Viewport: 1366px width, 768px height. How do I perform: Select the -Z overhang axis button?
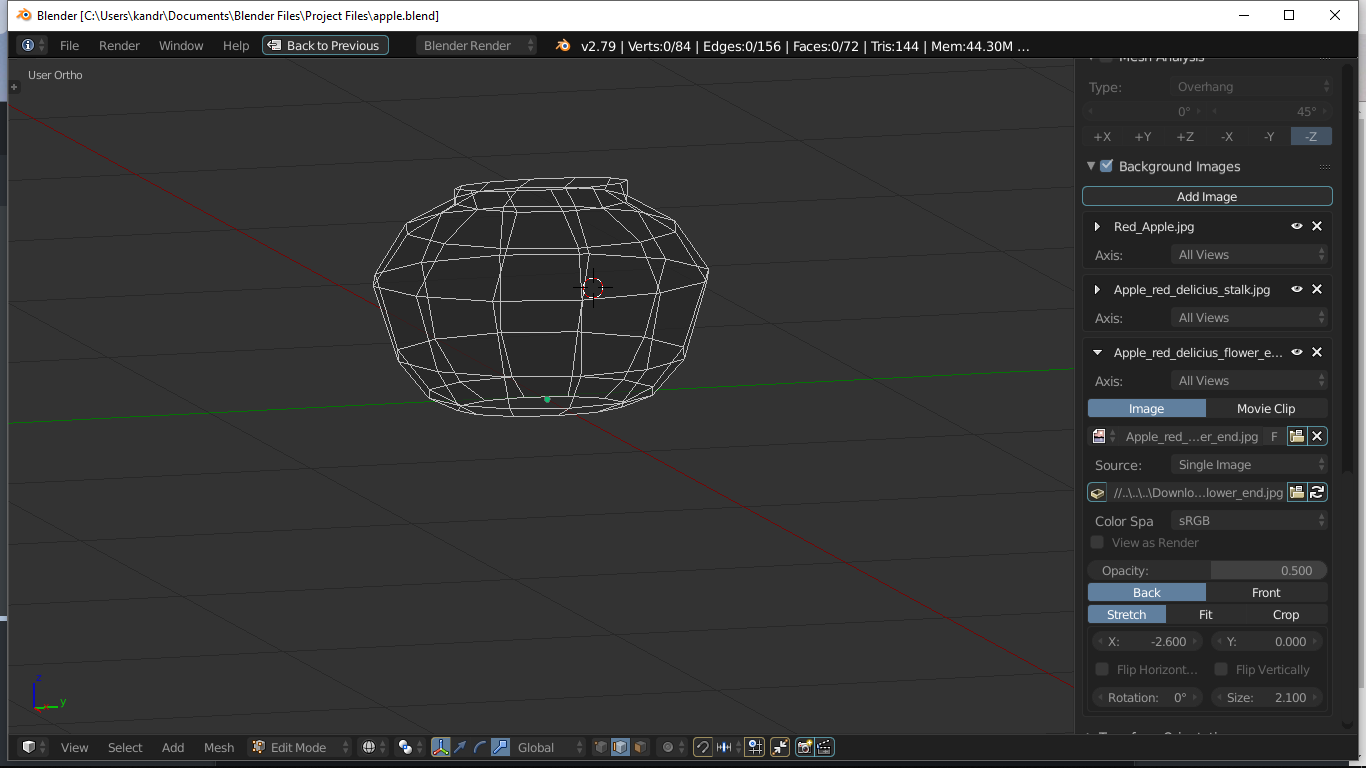click(1311, 136)
